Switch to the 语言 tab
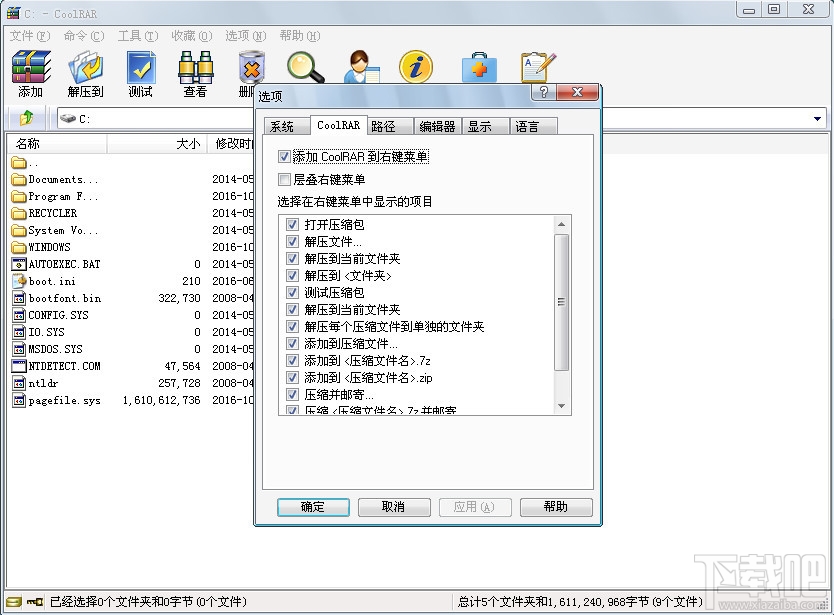Viewport: 834px width, 615px height. point(531,126)
